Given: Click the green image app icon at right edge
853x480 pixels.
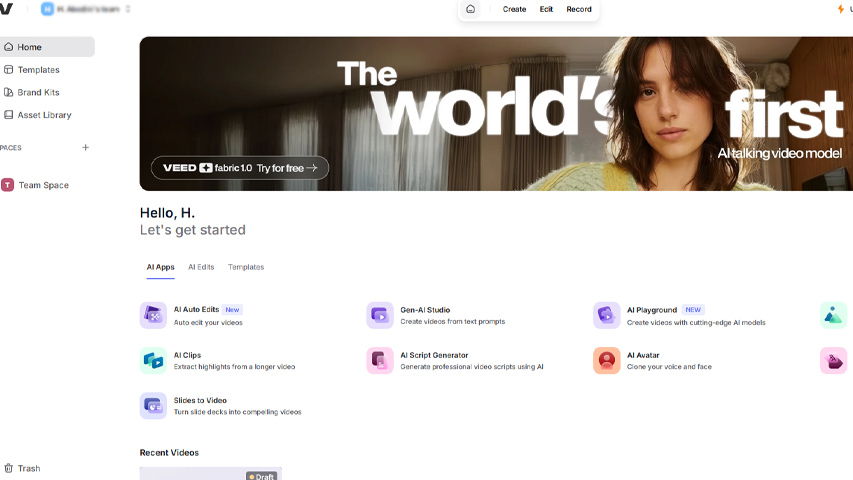Looking at the screenshot, I should [833, 315].
